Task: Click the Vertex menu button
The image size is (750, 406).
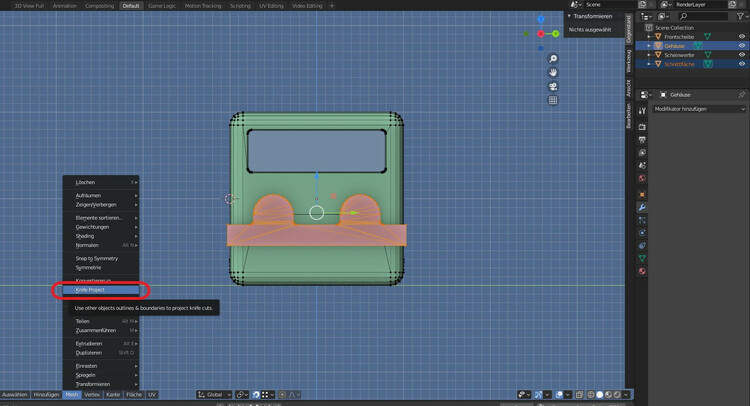Action: [x=92, y=395]
